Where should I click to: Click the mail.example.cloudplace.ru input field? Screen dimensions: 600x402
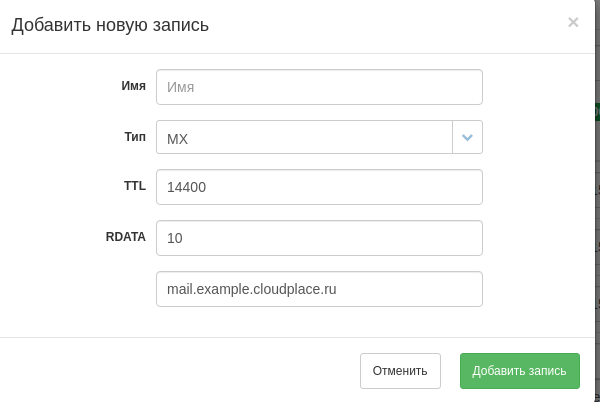tap(319, 289)
